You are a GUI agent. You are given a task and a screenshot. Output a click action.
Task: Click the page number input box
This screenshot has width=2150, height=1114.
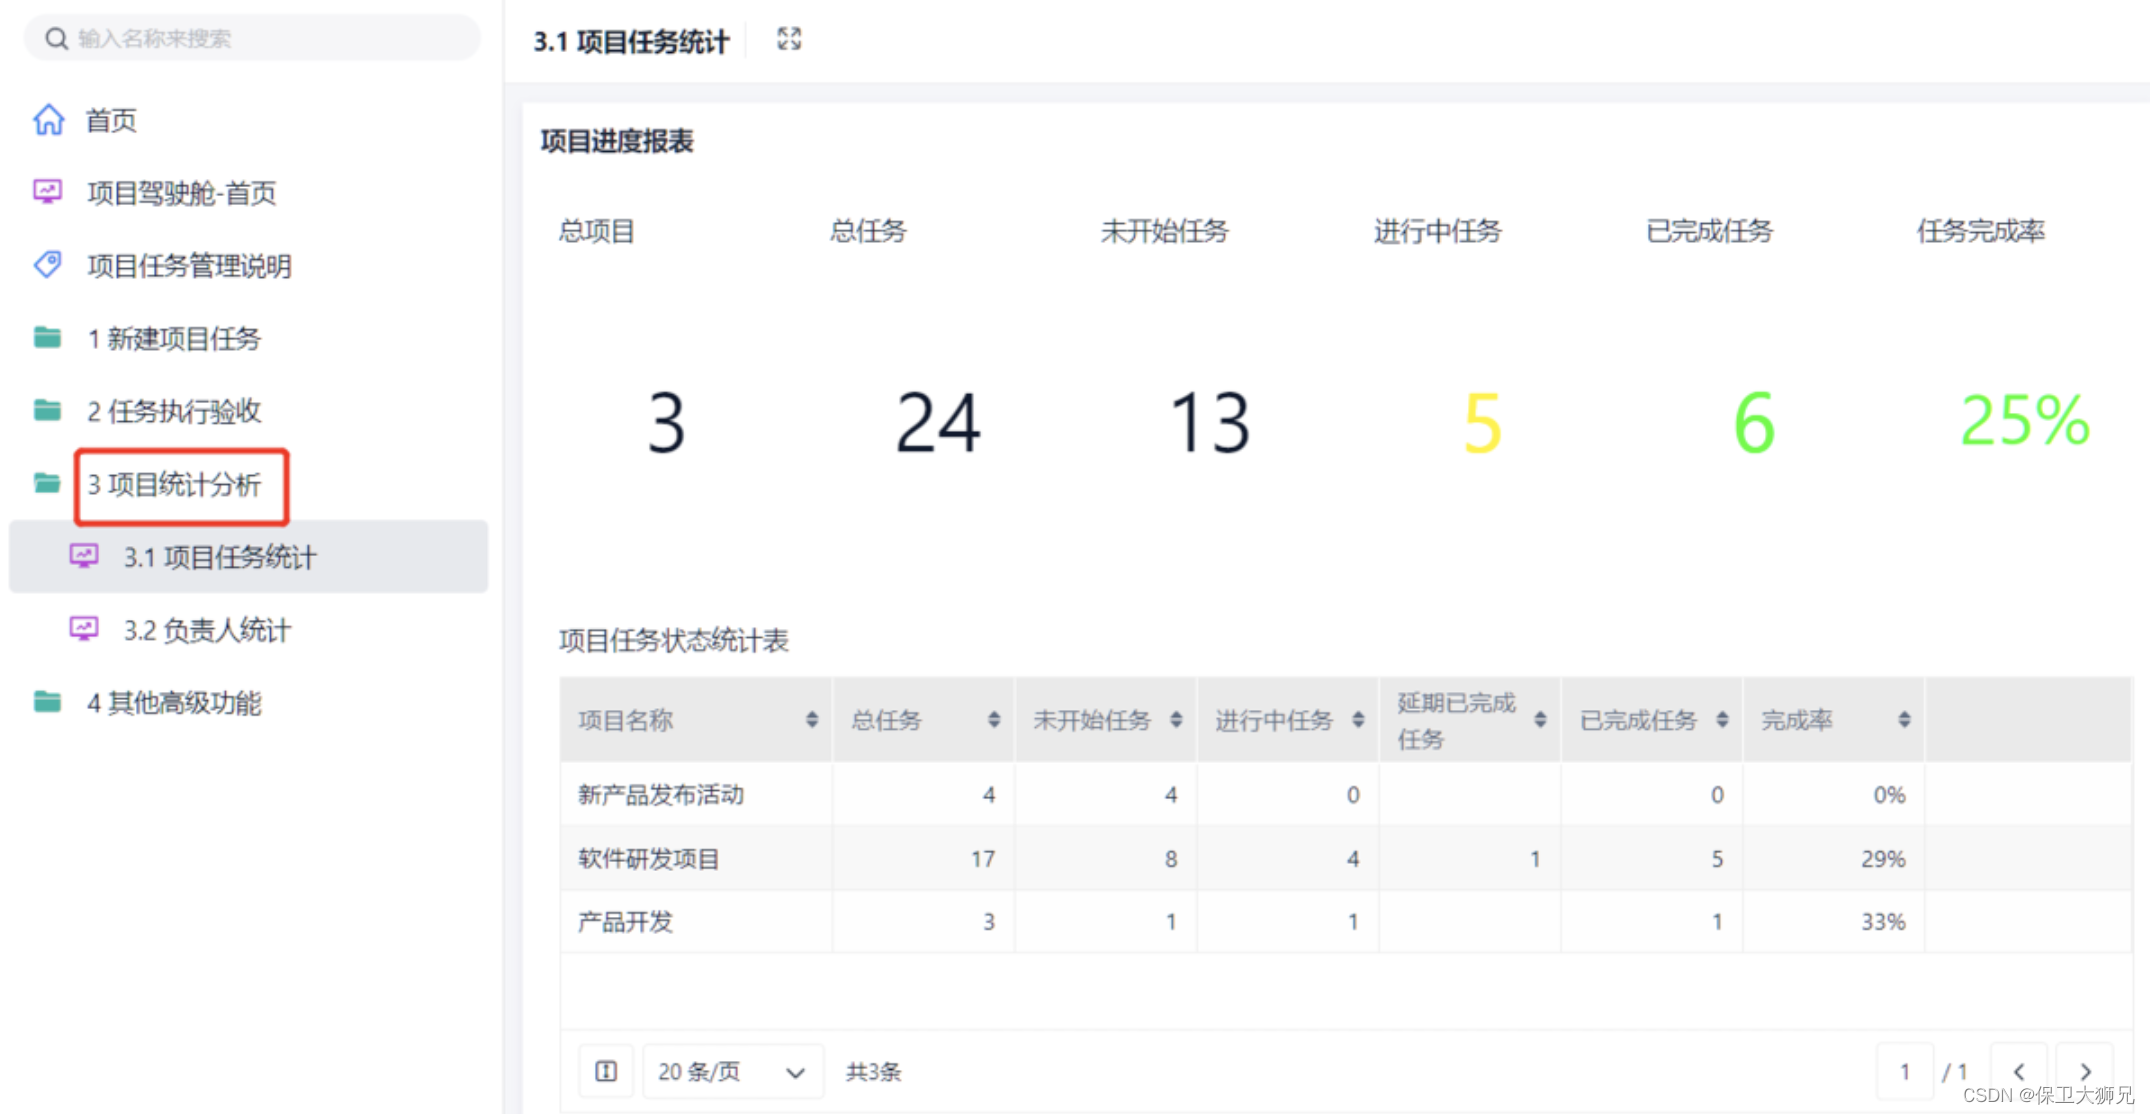coord(1904,1072)
